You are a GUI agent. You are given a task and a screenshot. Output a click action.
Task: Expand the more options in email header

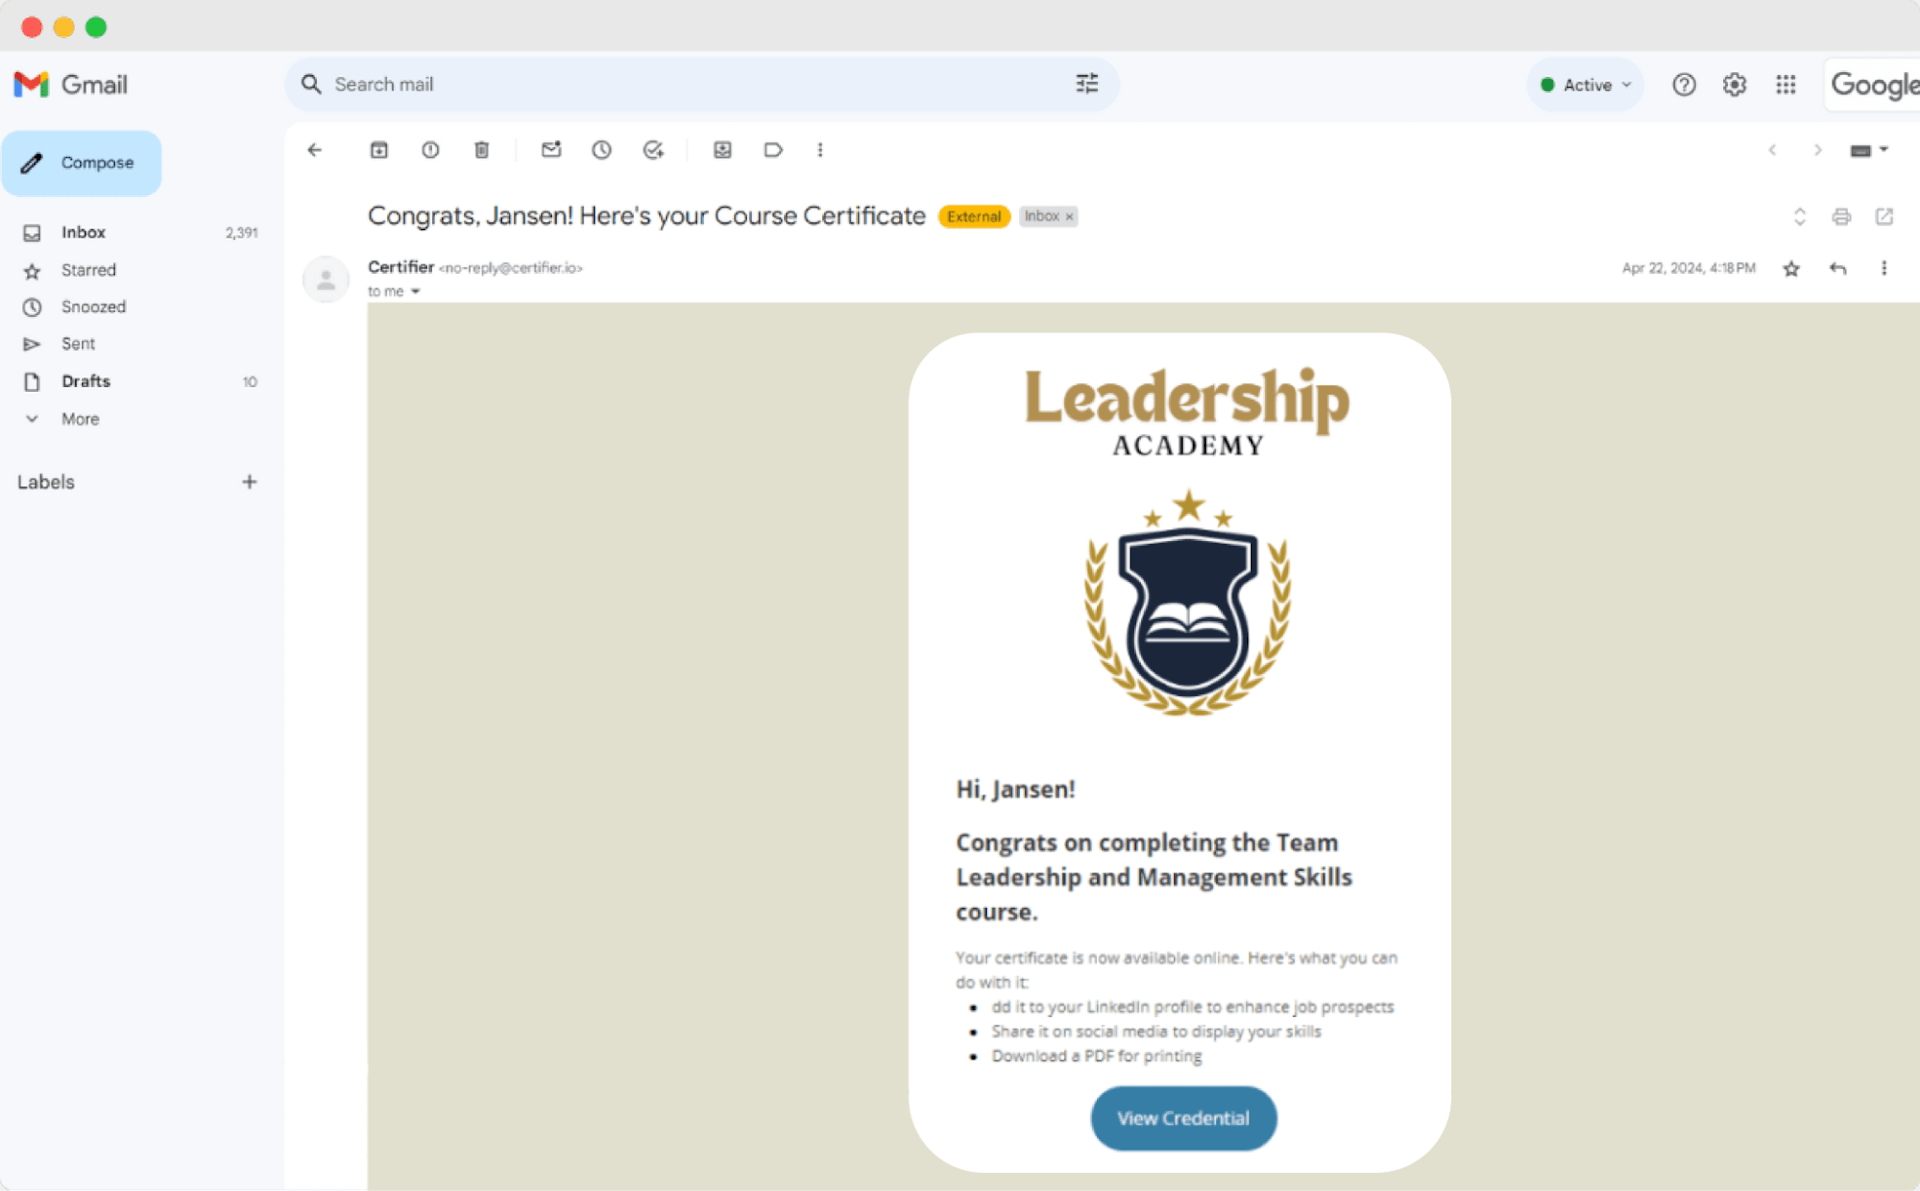[1886, 268]
